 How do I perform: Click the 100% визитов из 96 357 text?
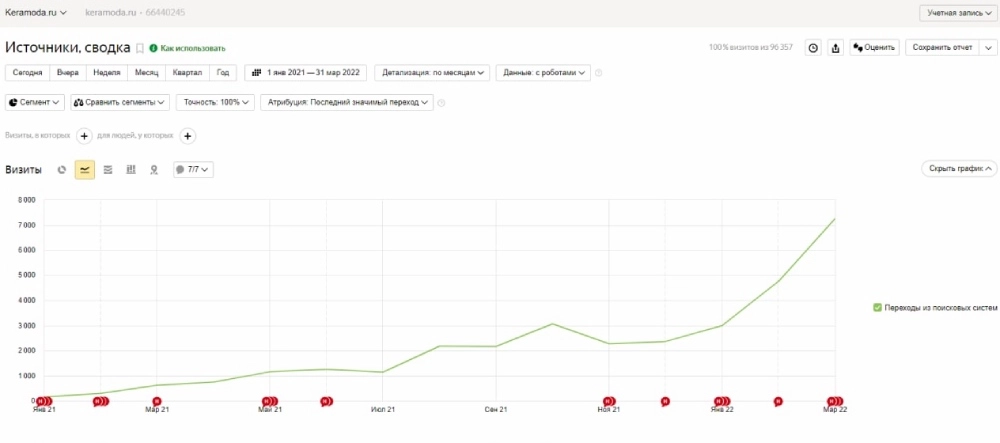point(751,48)
